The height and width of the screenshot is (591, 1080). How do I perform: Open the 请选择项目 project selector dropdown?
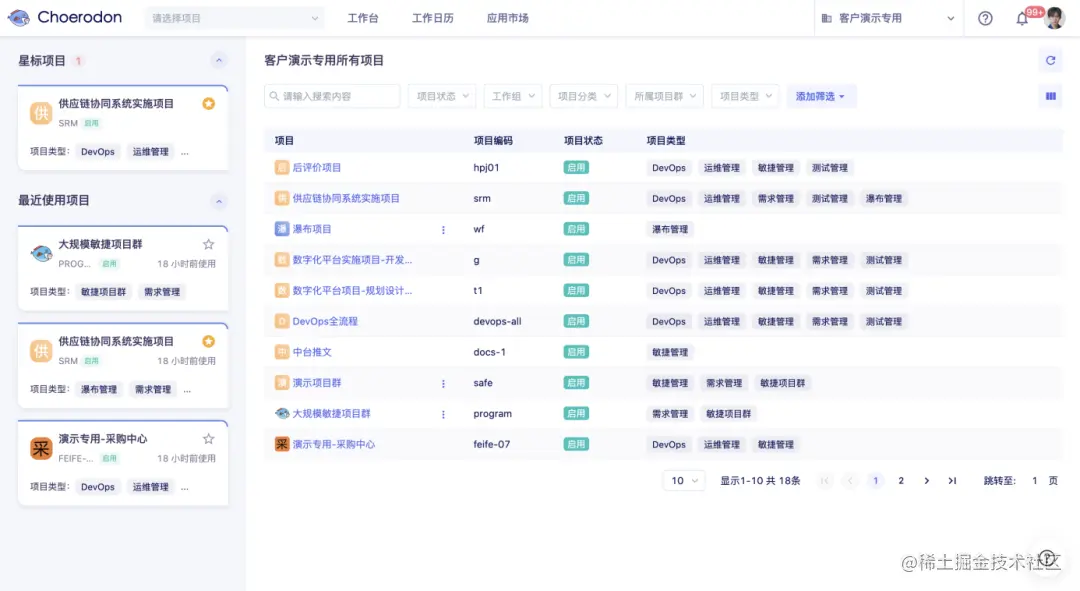234,19
